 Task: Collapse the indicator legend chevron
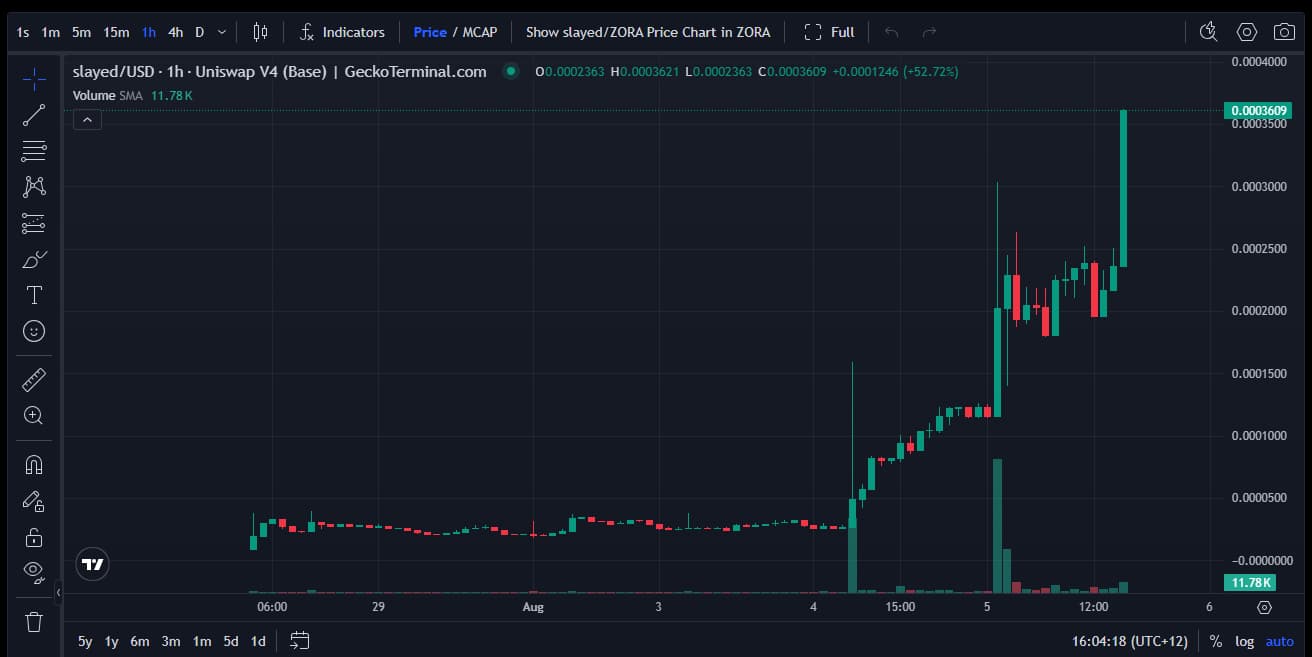coord(87,120)
